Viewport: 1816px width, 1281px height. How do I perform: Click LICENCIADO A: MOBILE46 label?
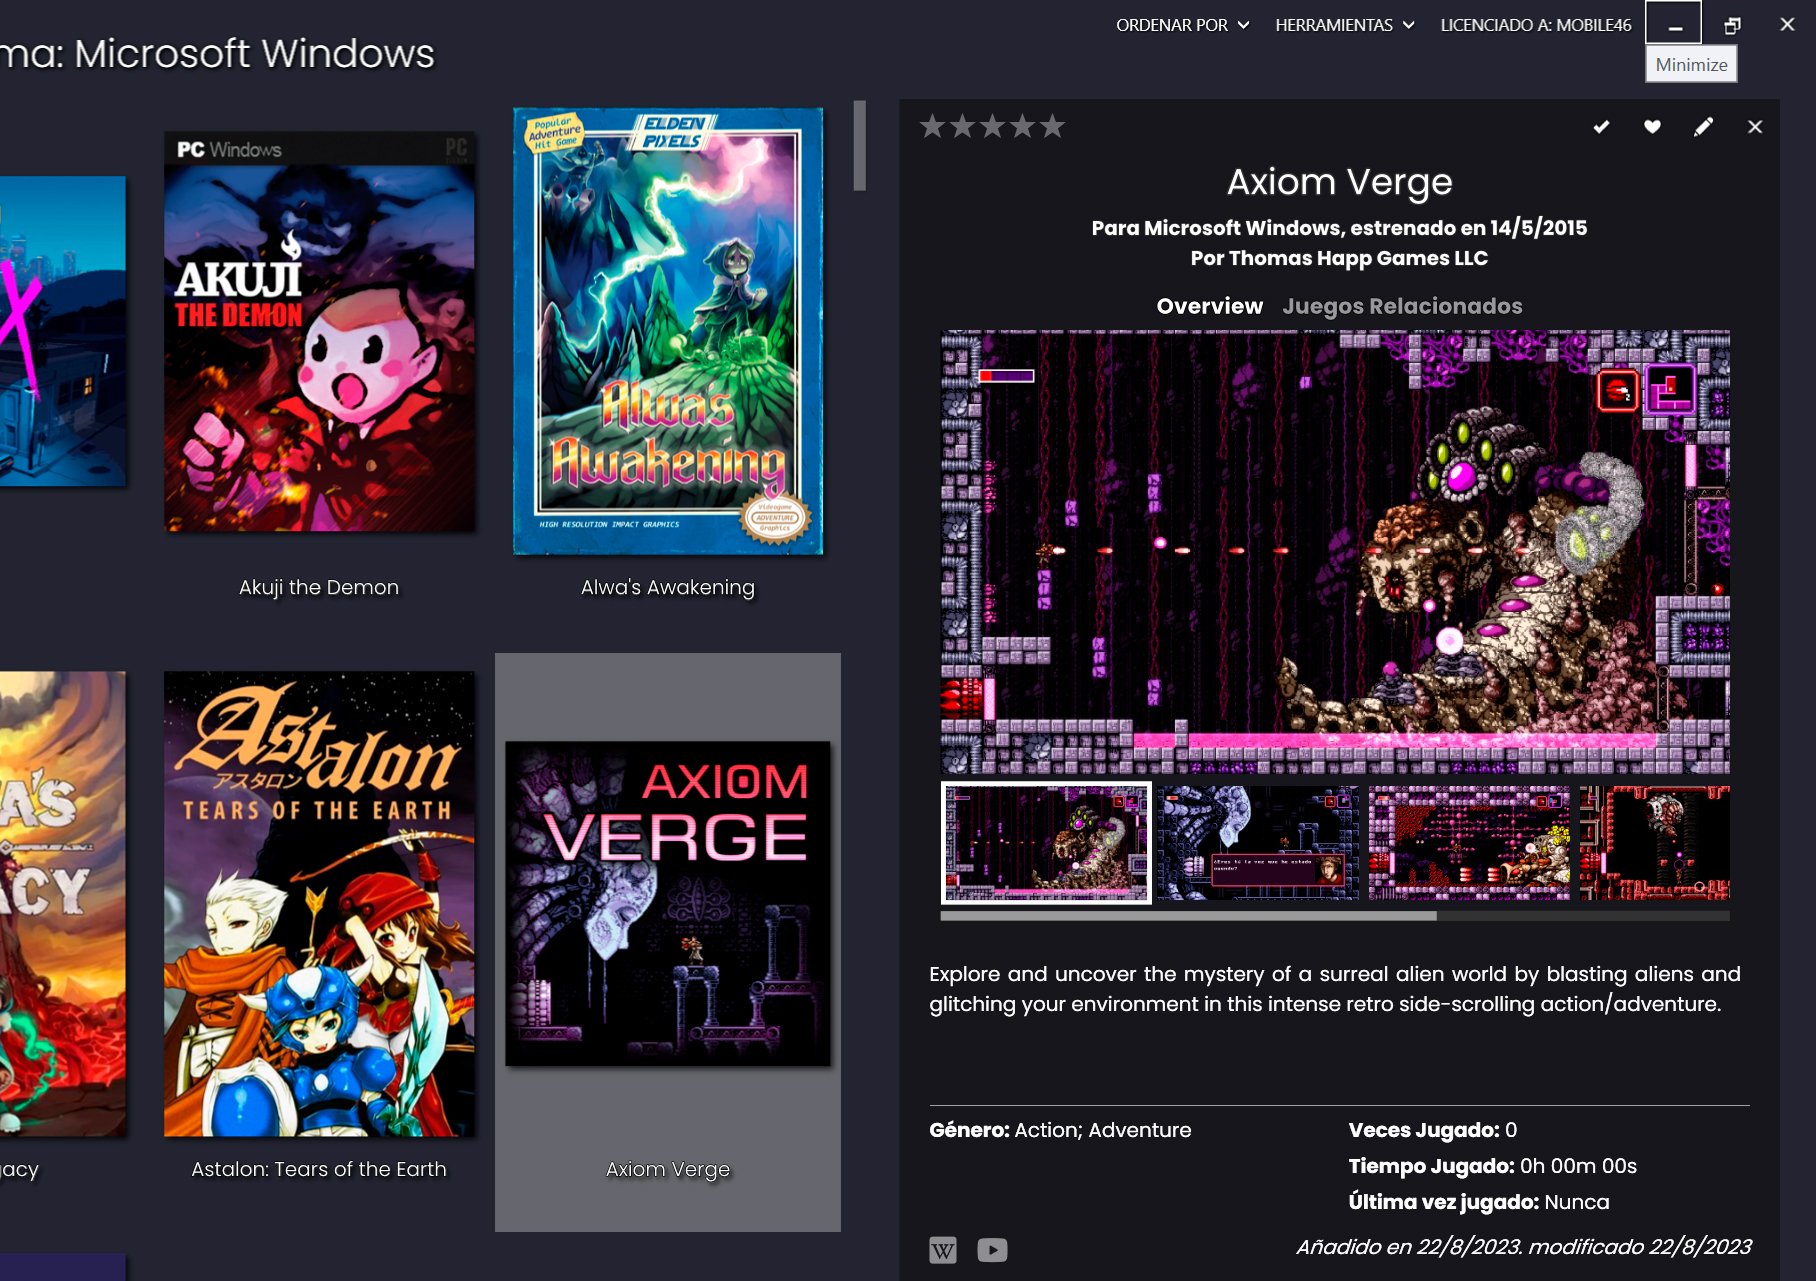[x=1535, y=25]
